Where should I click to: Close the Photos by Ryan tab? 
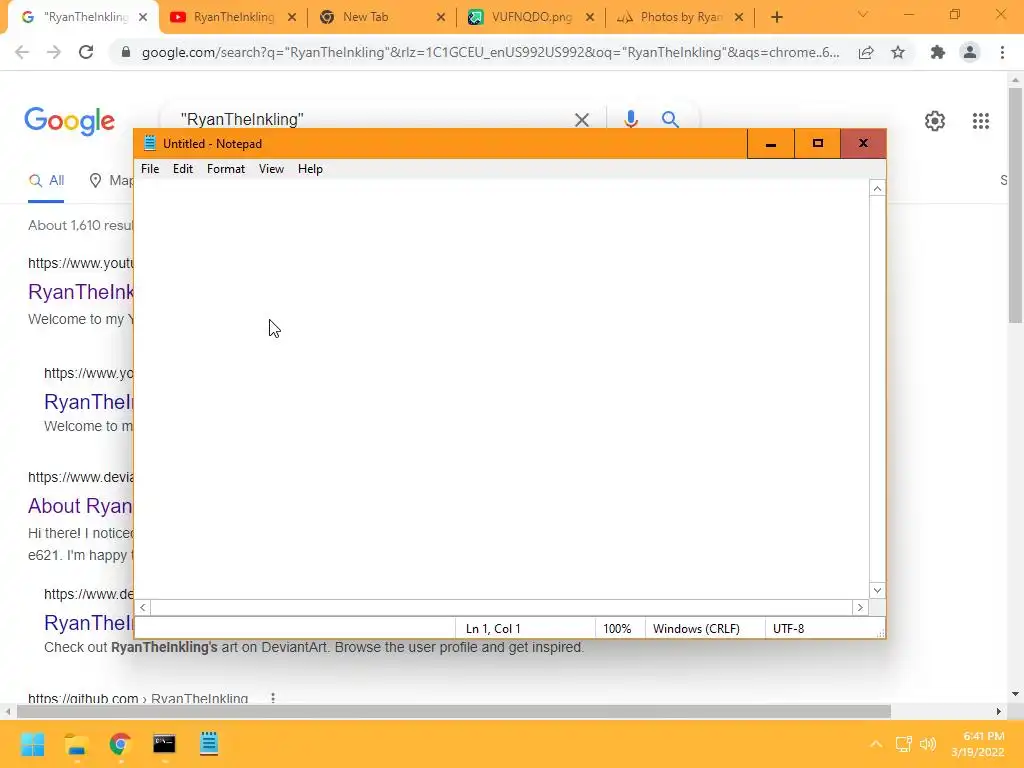coord(739,18)
